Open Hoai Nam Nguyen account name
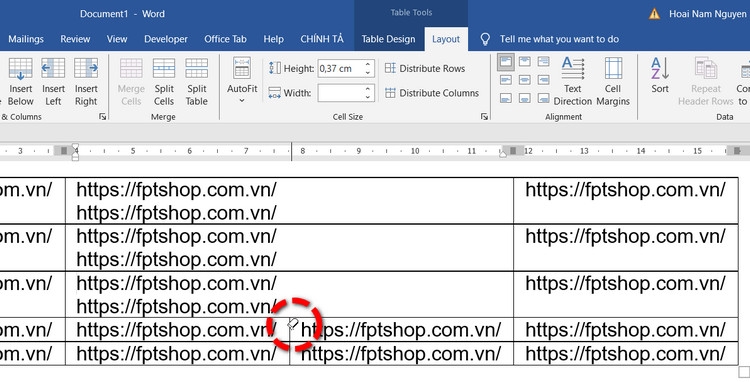 pos(707,14)
